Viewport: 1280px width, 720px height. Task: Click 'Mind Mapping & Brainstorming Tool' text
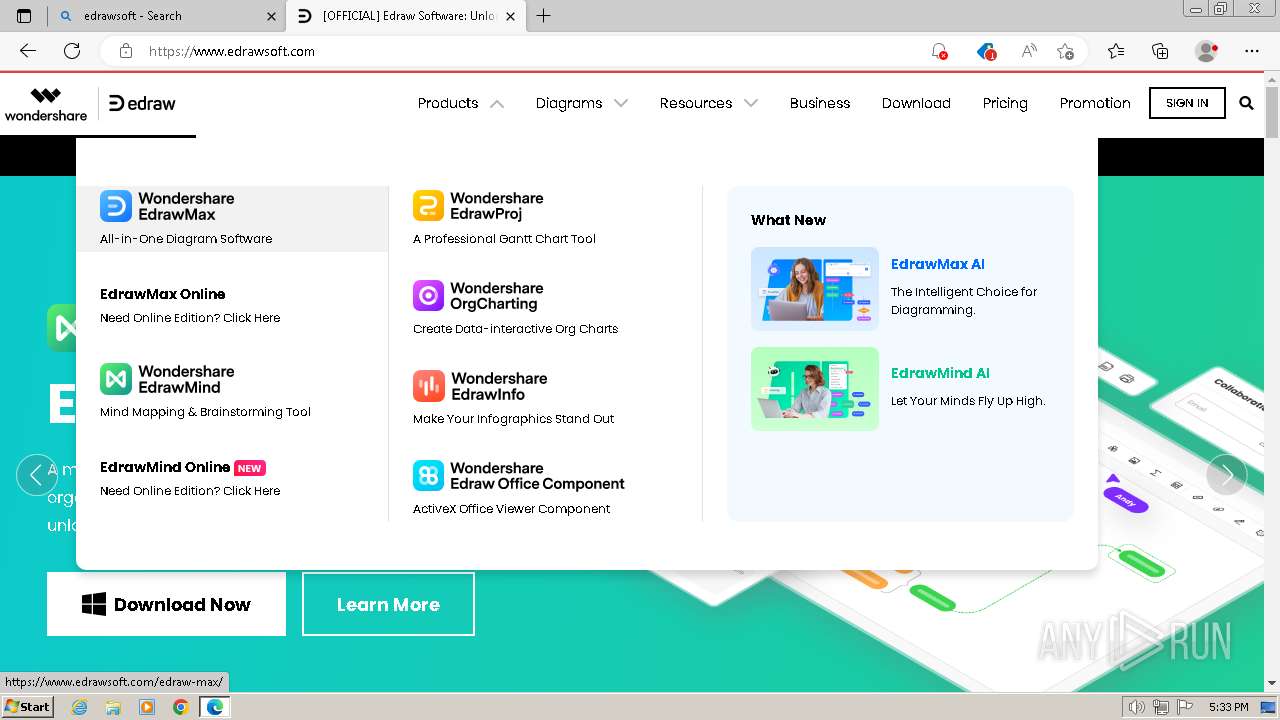205,412
